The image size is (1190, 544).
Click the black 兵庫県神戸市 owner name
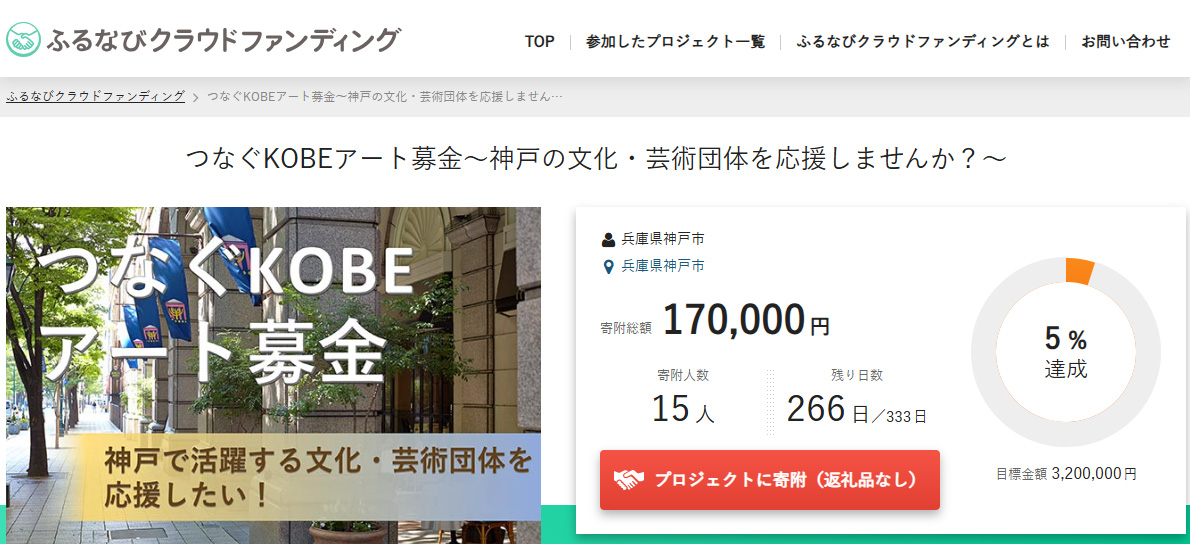663,240
